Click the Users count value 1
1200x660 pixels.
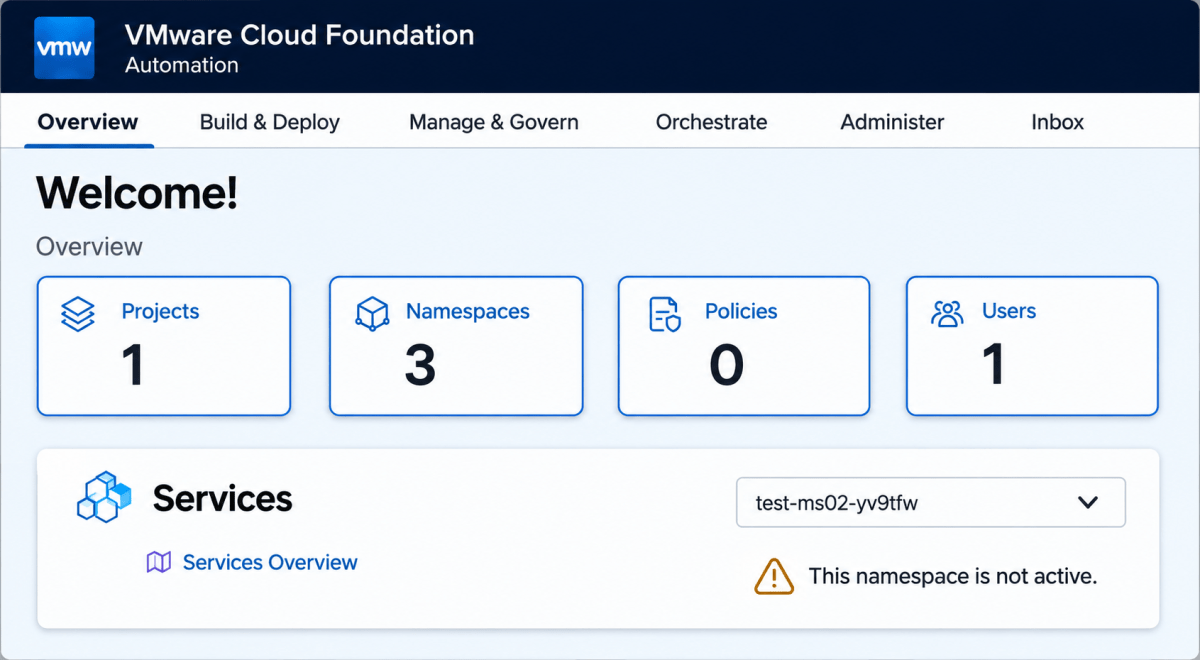click(993, 365)
